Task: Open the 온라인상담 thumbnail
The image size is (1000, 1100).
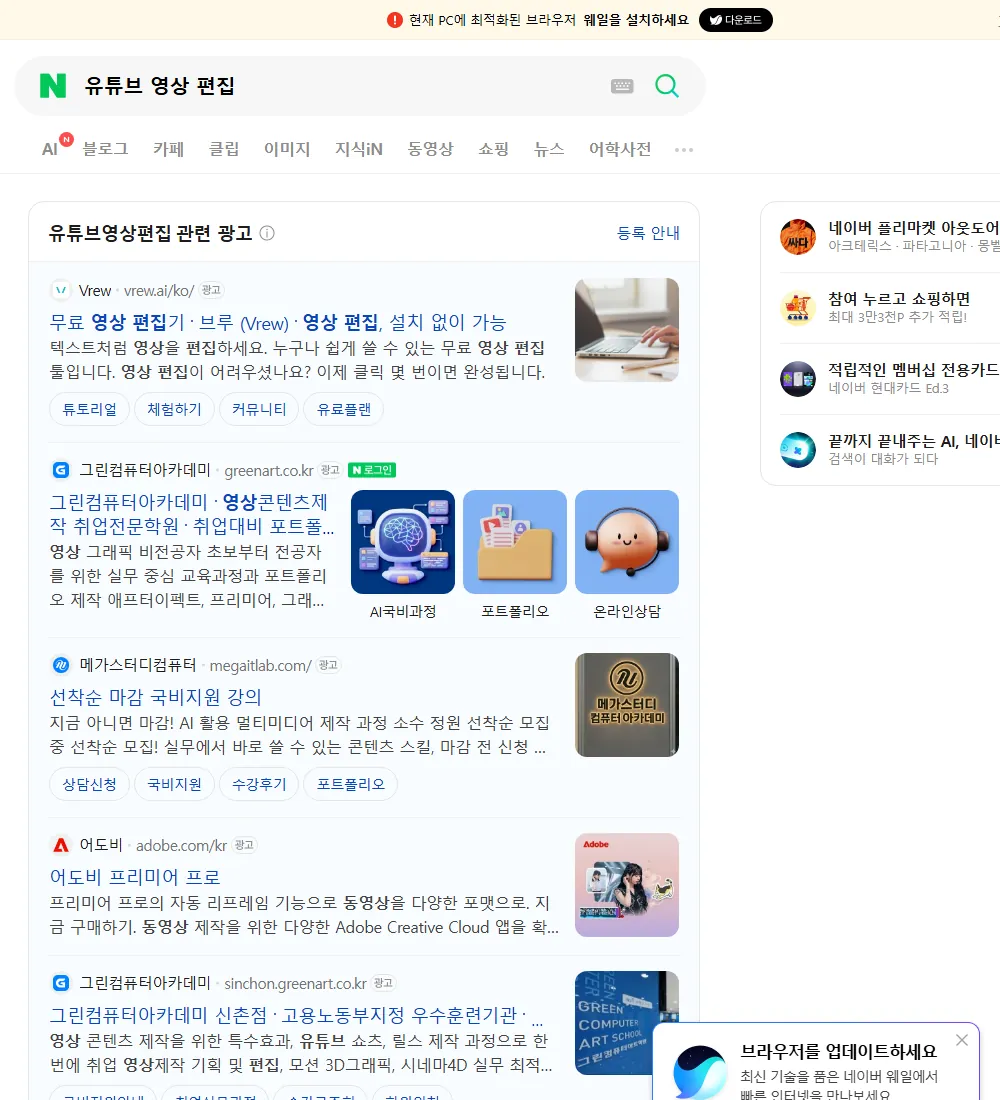Action: [627, 542]
